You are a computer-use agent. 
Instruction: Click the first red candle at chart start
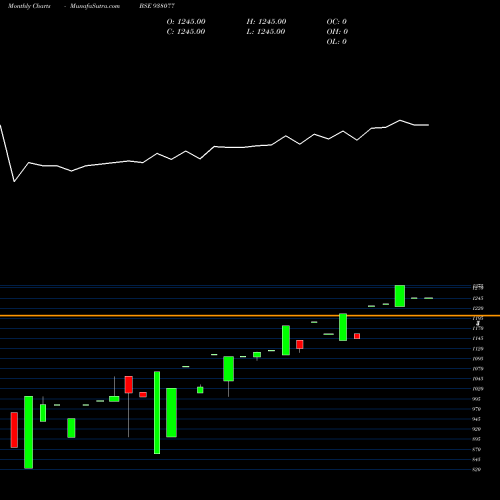coord(14,430)
